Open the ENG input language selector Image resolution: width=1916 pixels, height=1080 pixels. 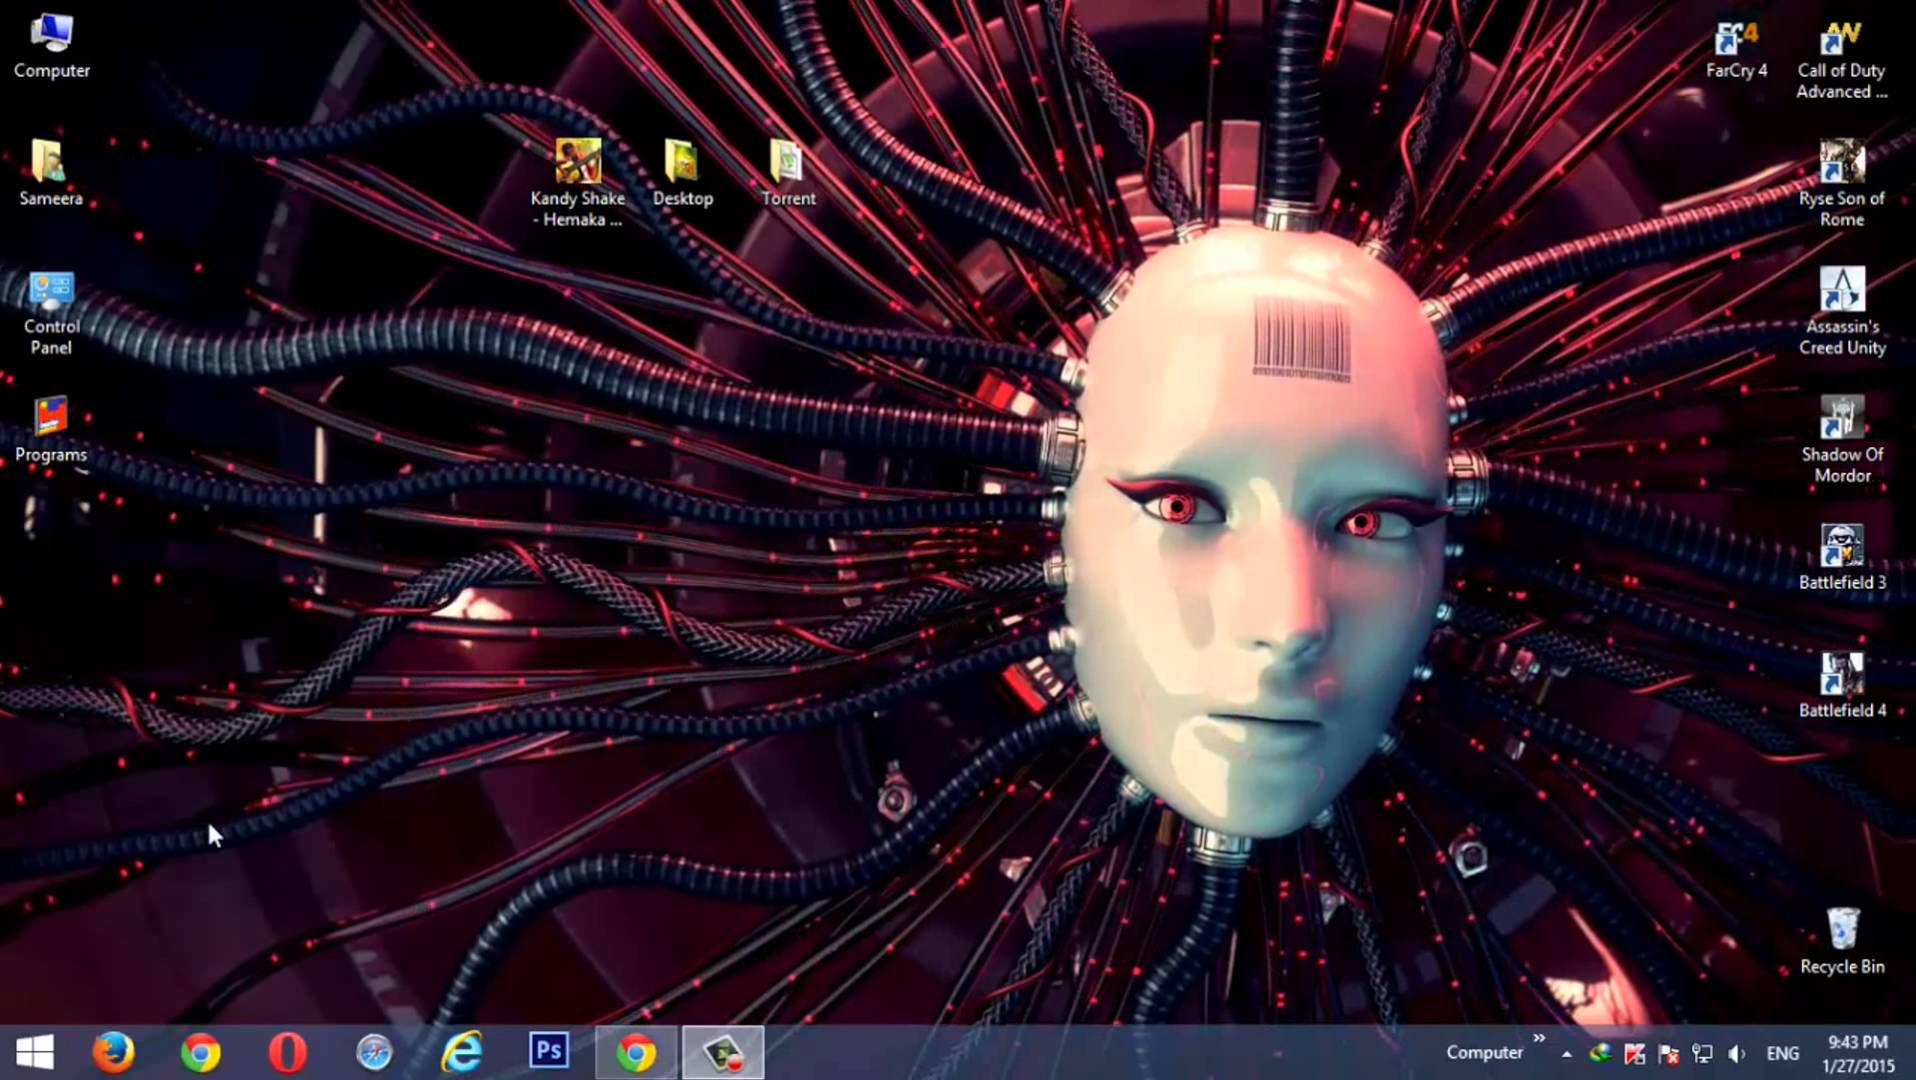click(1782, 1053)
